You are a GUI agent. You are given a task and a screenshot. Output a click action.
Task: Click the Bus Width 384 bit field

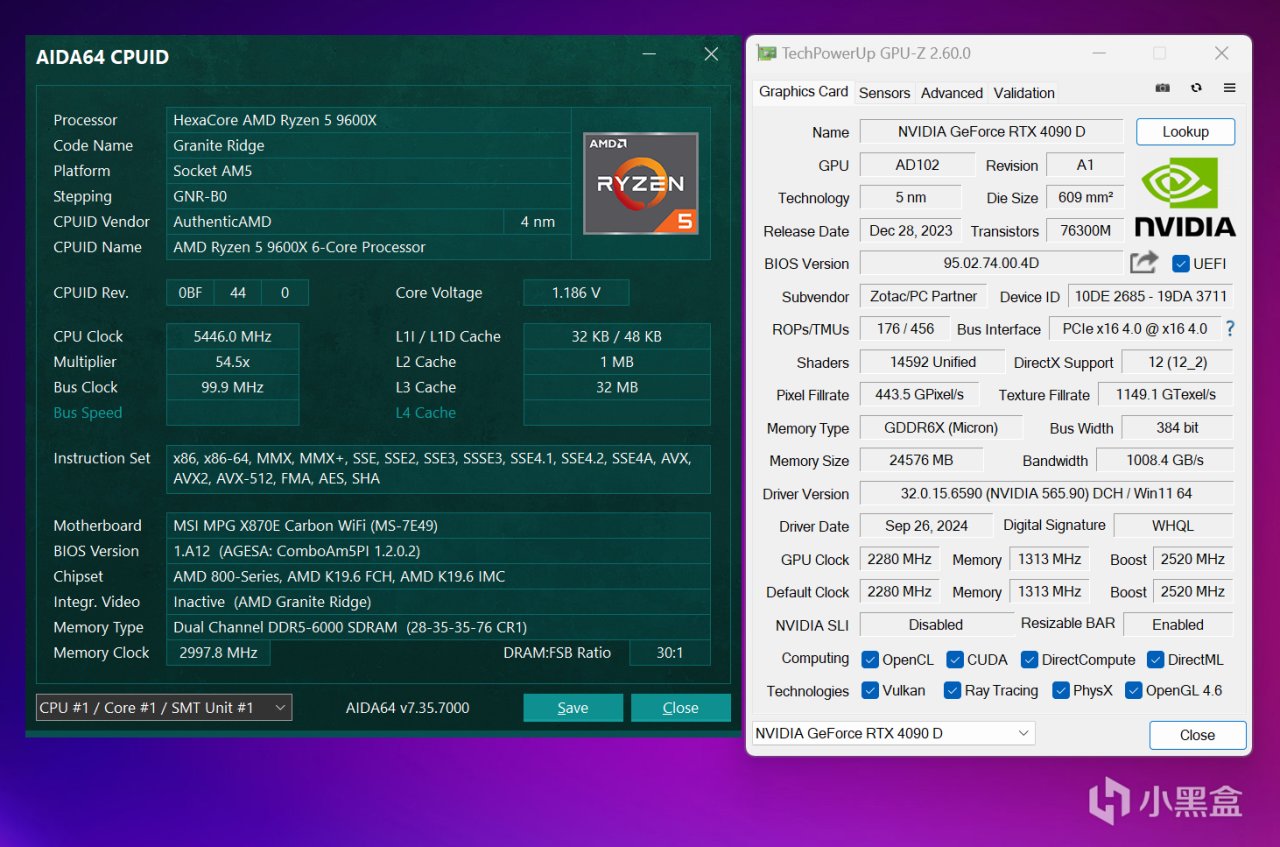point(1178,428)
